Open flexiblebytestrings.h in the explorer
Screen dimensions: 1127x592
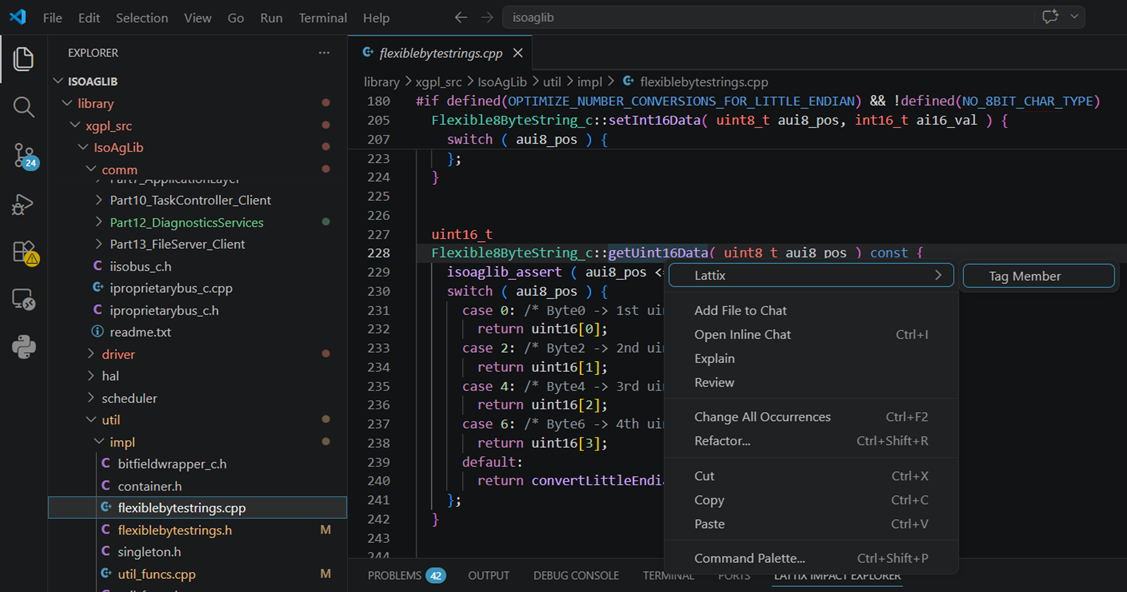(197, 529)
